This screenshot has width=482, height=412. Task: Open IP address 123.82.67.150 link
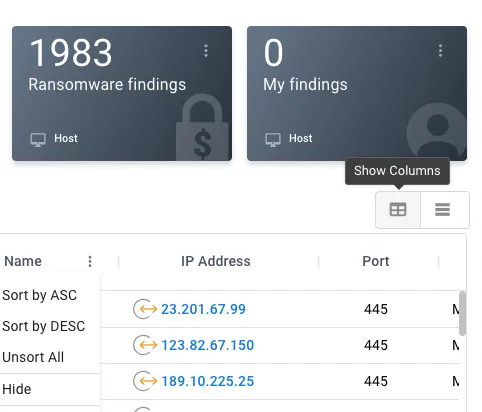coord(208,345)
